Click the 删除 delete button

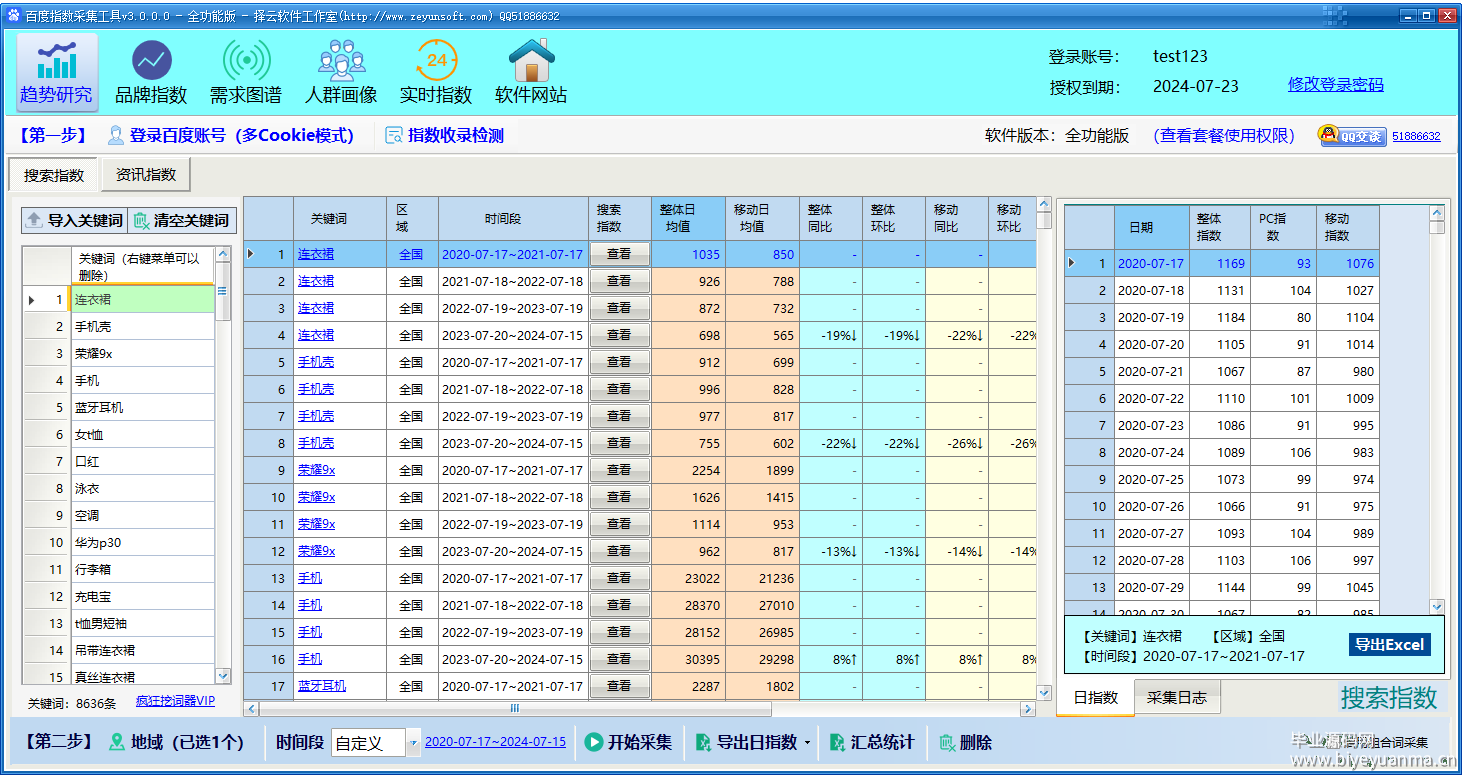click(966, 742)
